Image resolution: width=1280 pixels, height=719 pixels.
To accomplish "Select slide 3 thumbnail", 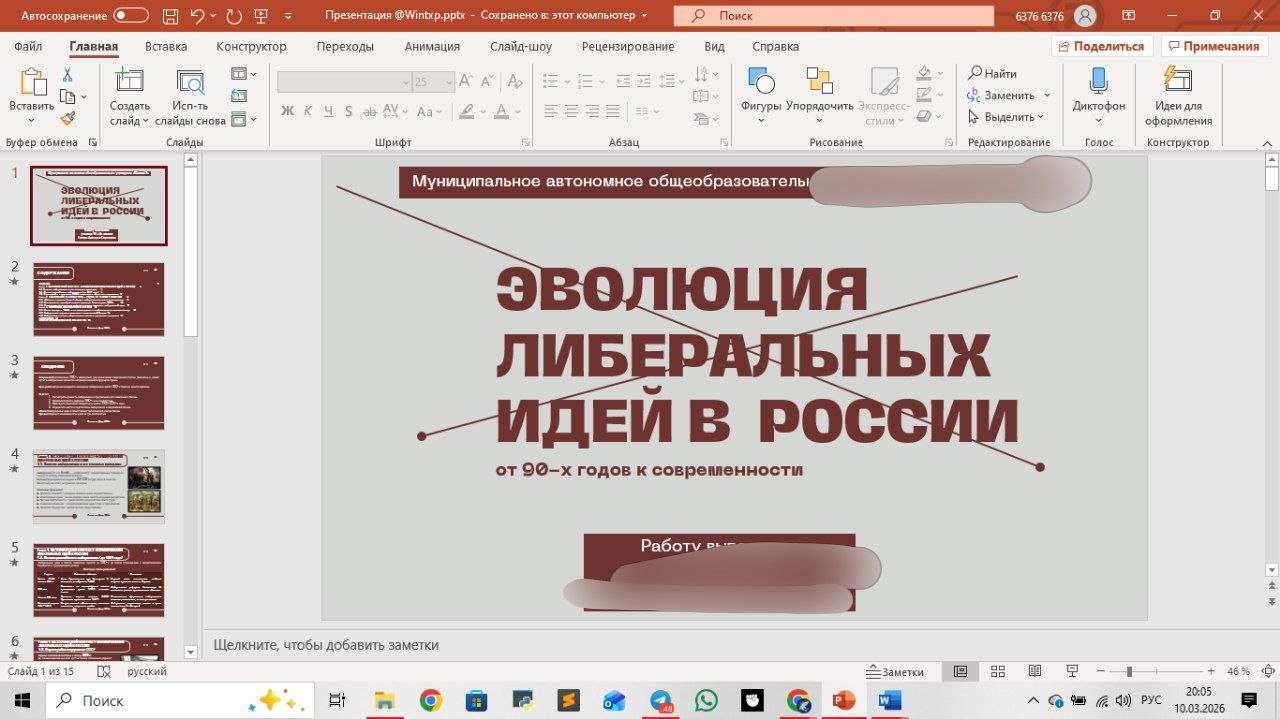I will pos(99,393).
